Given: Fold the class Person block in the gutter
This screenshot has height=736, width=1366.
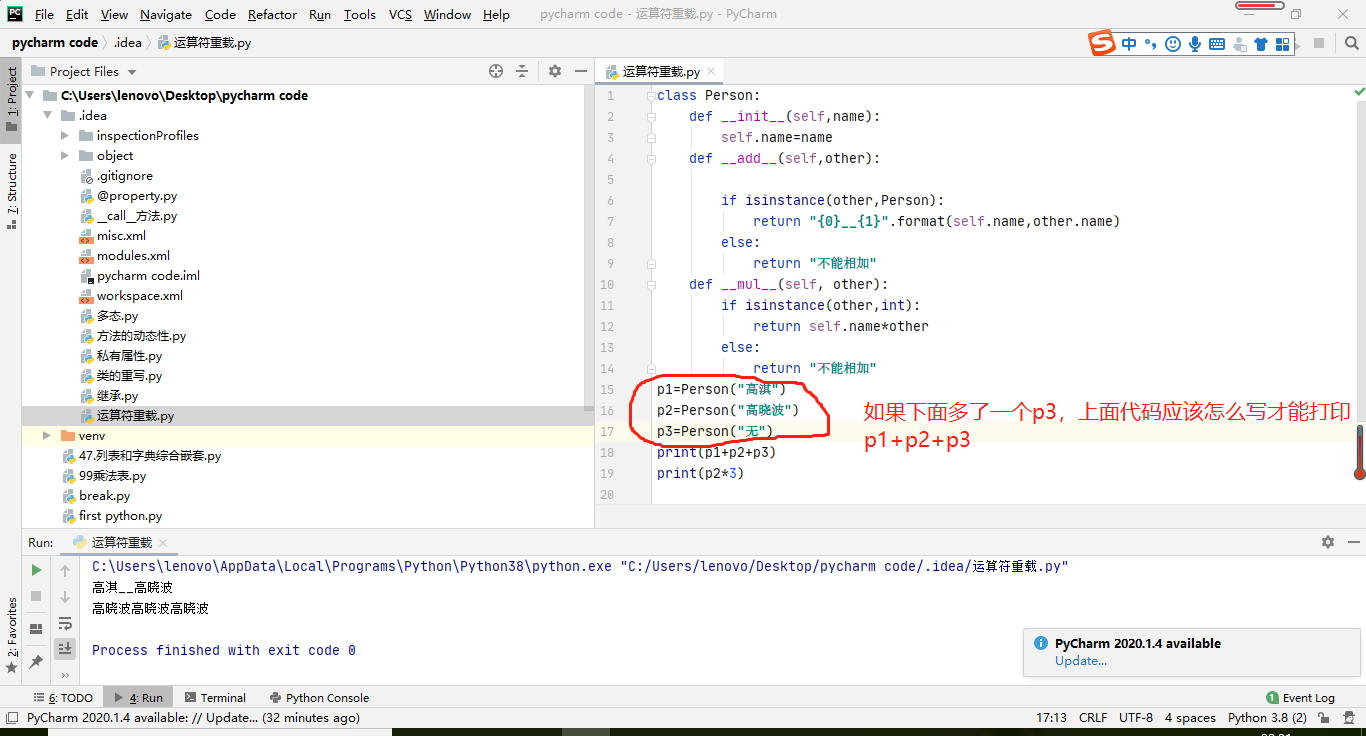Looking at the screenshot, I should [x=650, y=96].
